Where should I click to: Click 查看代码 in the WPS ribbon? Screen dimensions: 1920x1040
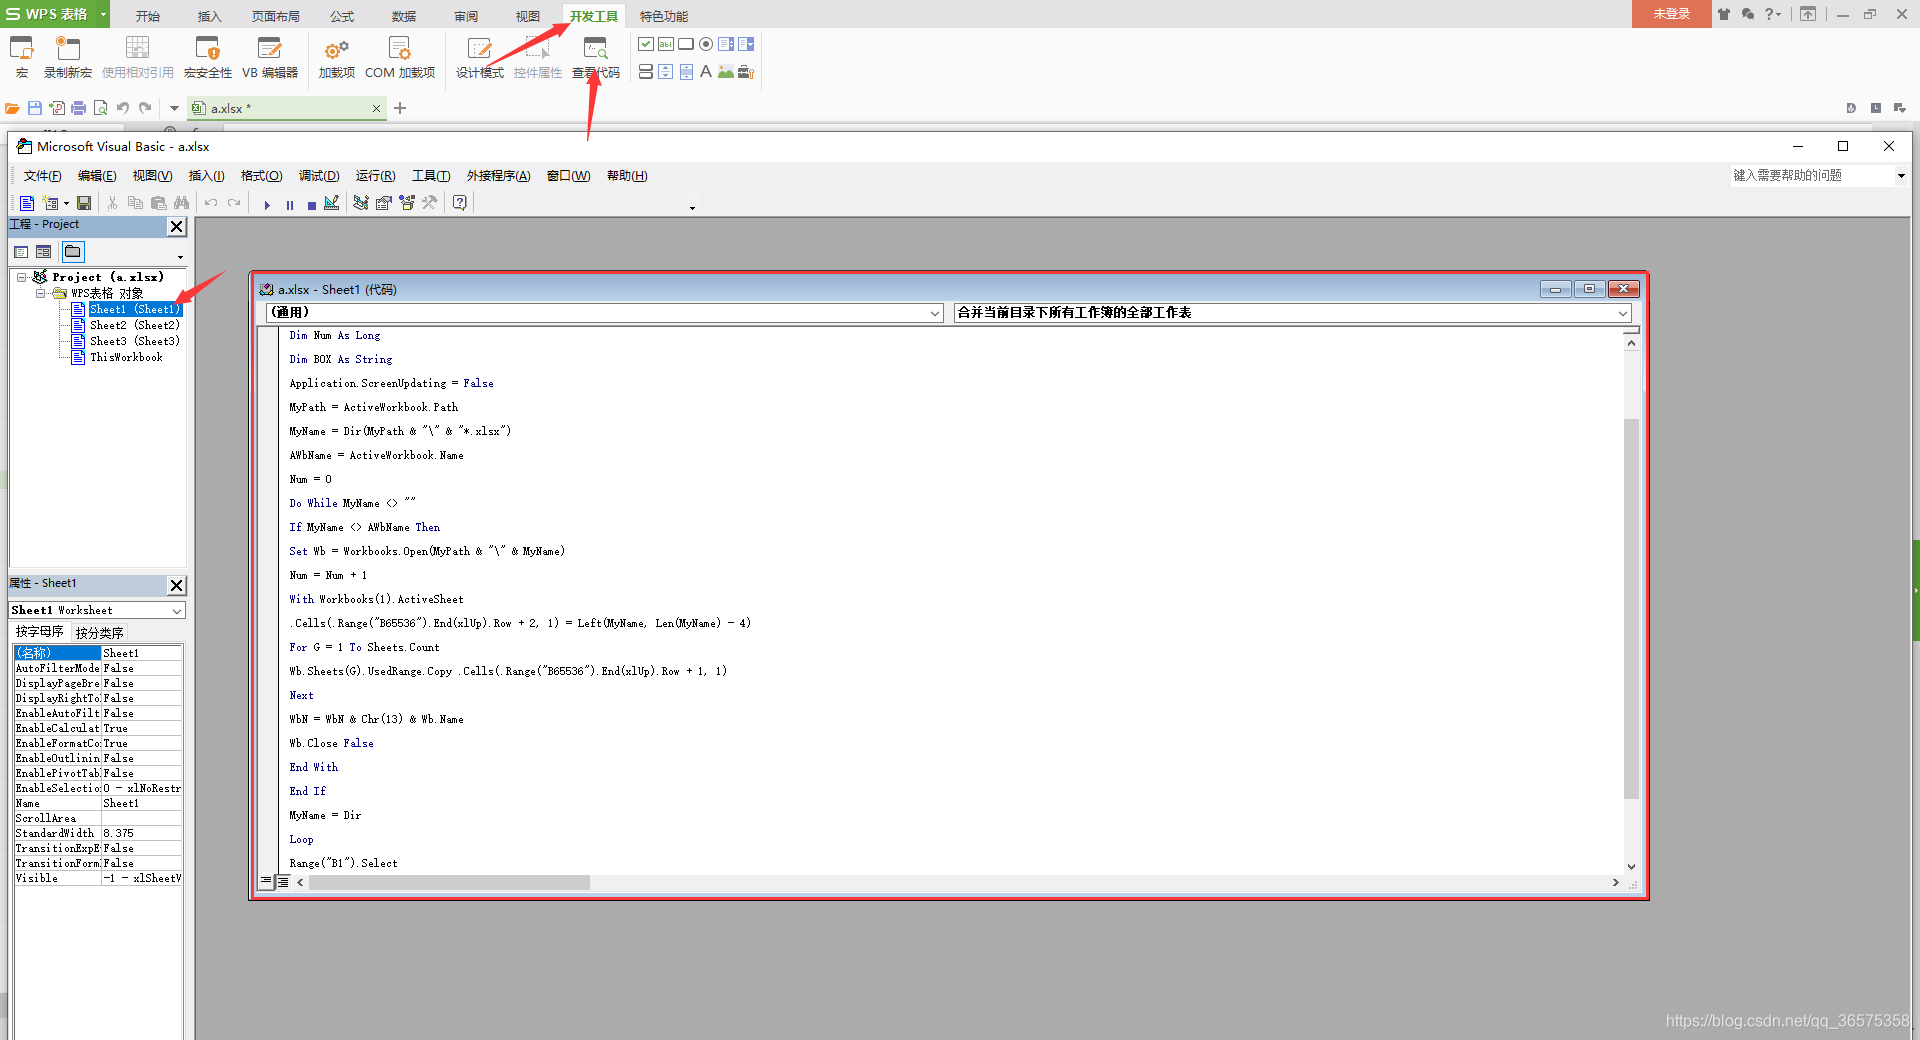point(596,57)
